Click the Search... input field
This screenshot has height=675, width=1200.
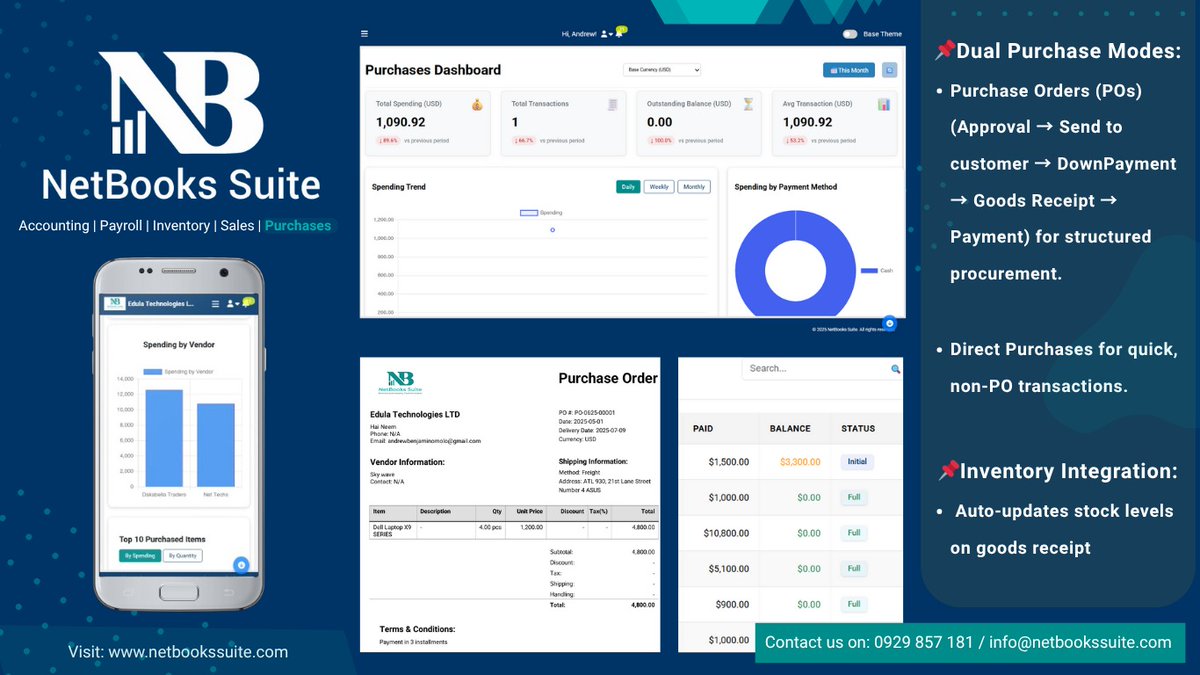coord(822,368)
